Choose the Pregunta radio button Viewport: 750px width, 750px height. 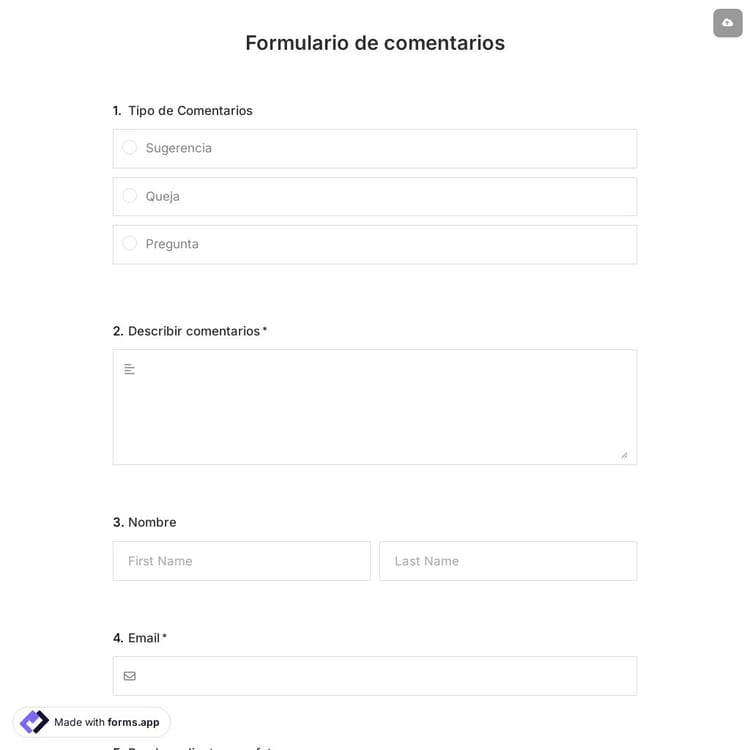(x=130, y=244)
